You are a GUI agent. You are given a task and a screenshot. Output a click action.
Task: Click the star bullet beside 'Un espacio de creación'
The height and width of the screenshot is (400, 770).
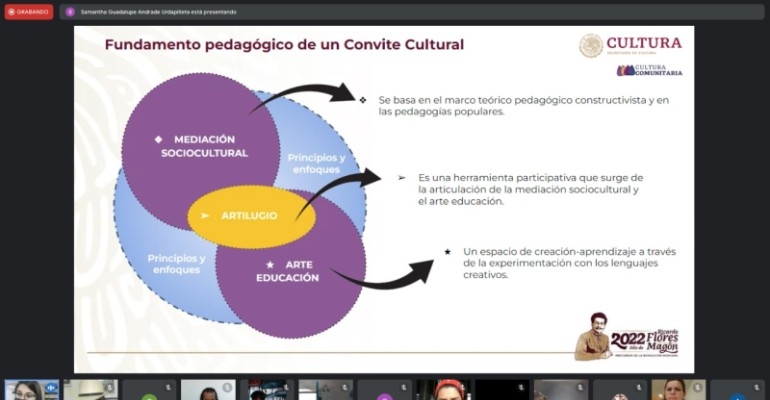click(447, 251)
